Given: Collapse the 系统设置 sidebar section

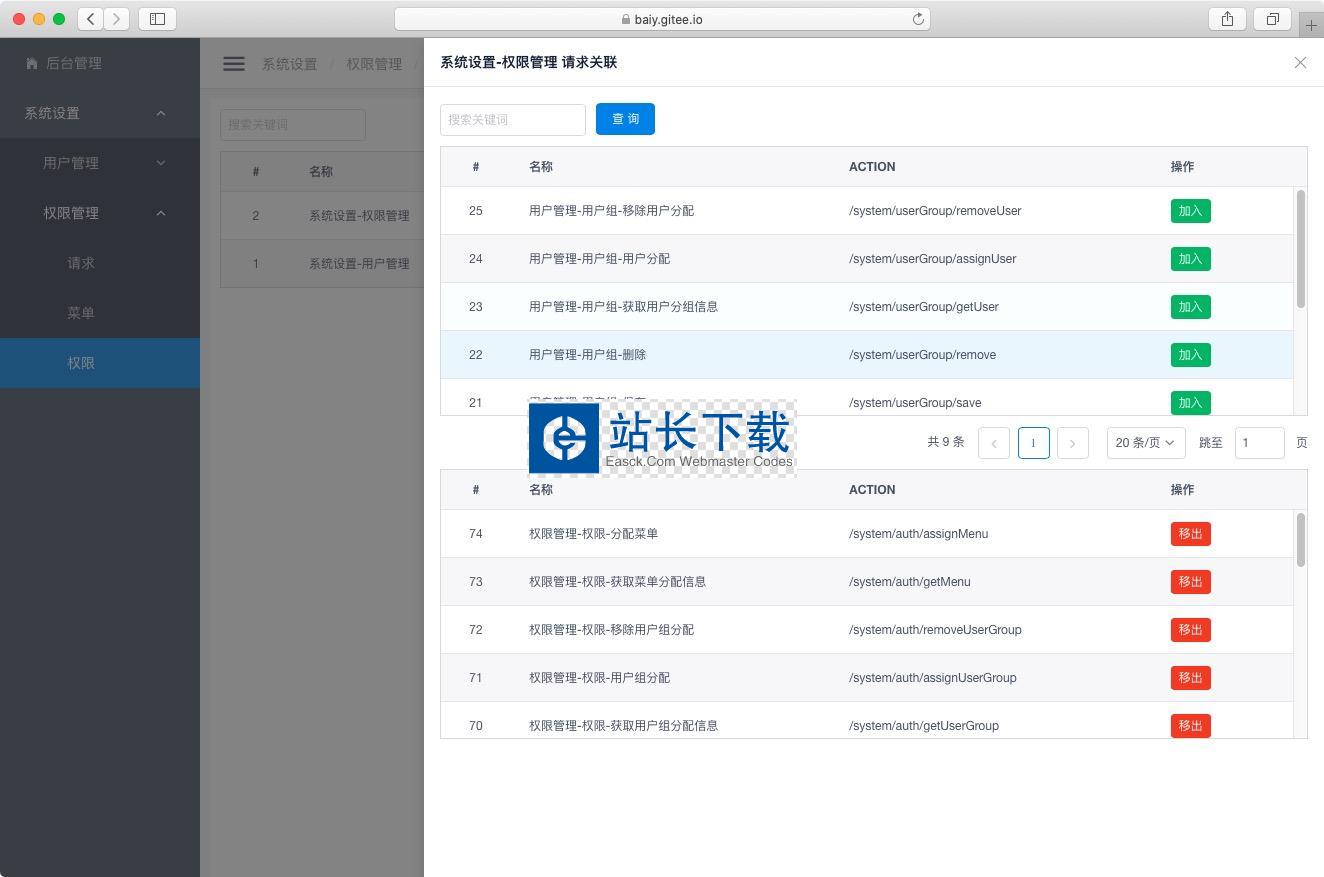Looking at the screenshot, I should pyautogui.click(x=100, y=113).
